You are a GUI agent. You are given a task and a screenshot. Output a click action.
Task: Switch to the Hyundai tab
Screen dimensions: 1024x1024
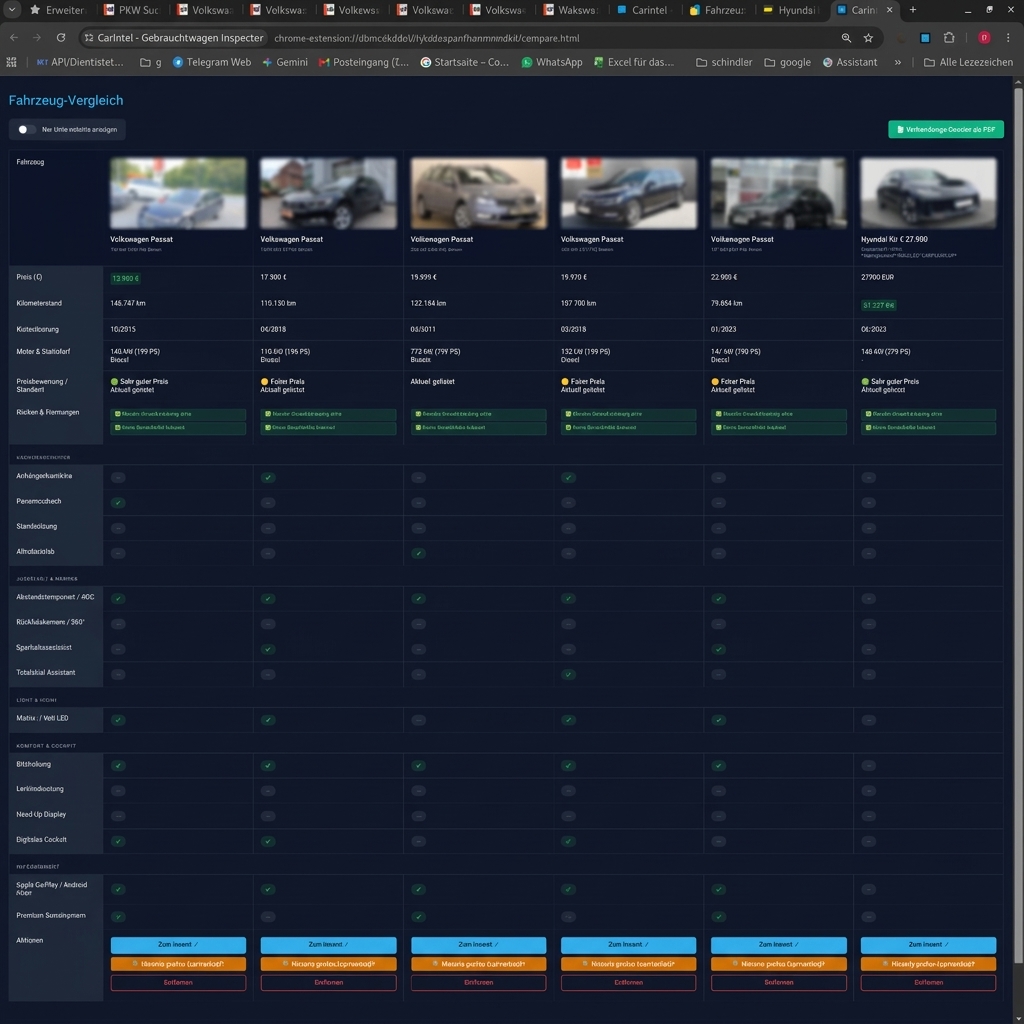pos(791,10)
